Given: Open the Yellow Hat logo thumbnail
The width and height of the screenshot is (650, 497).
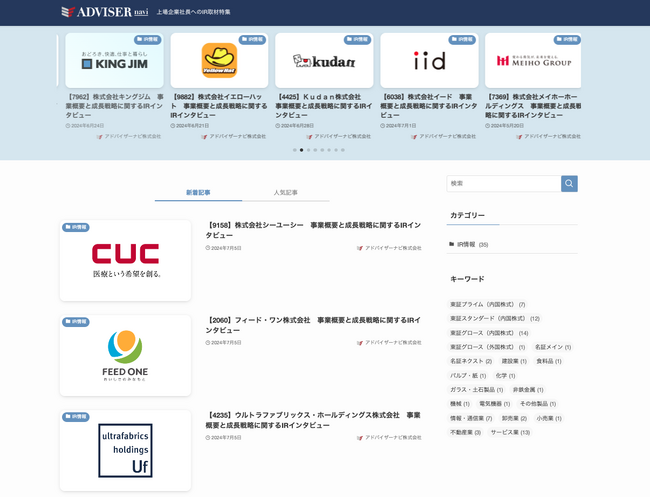Looking at the screenshot, I should (x=219, y=61).
